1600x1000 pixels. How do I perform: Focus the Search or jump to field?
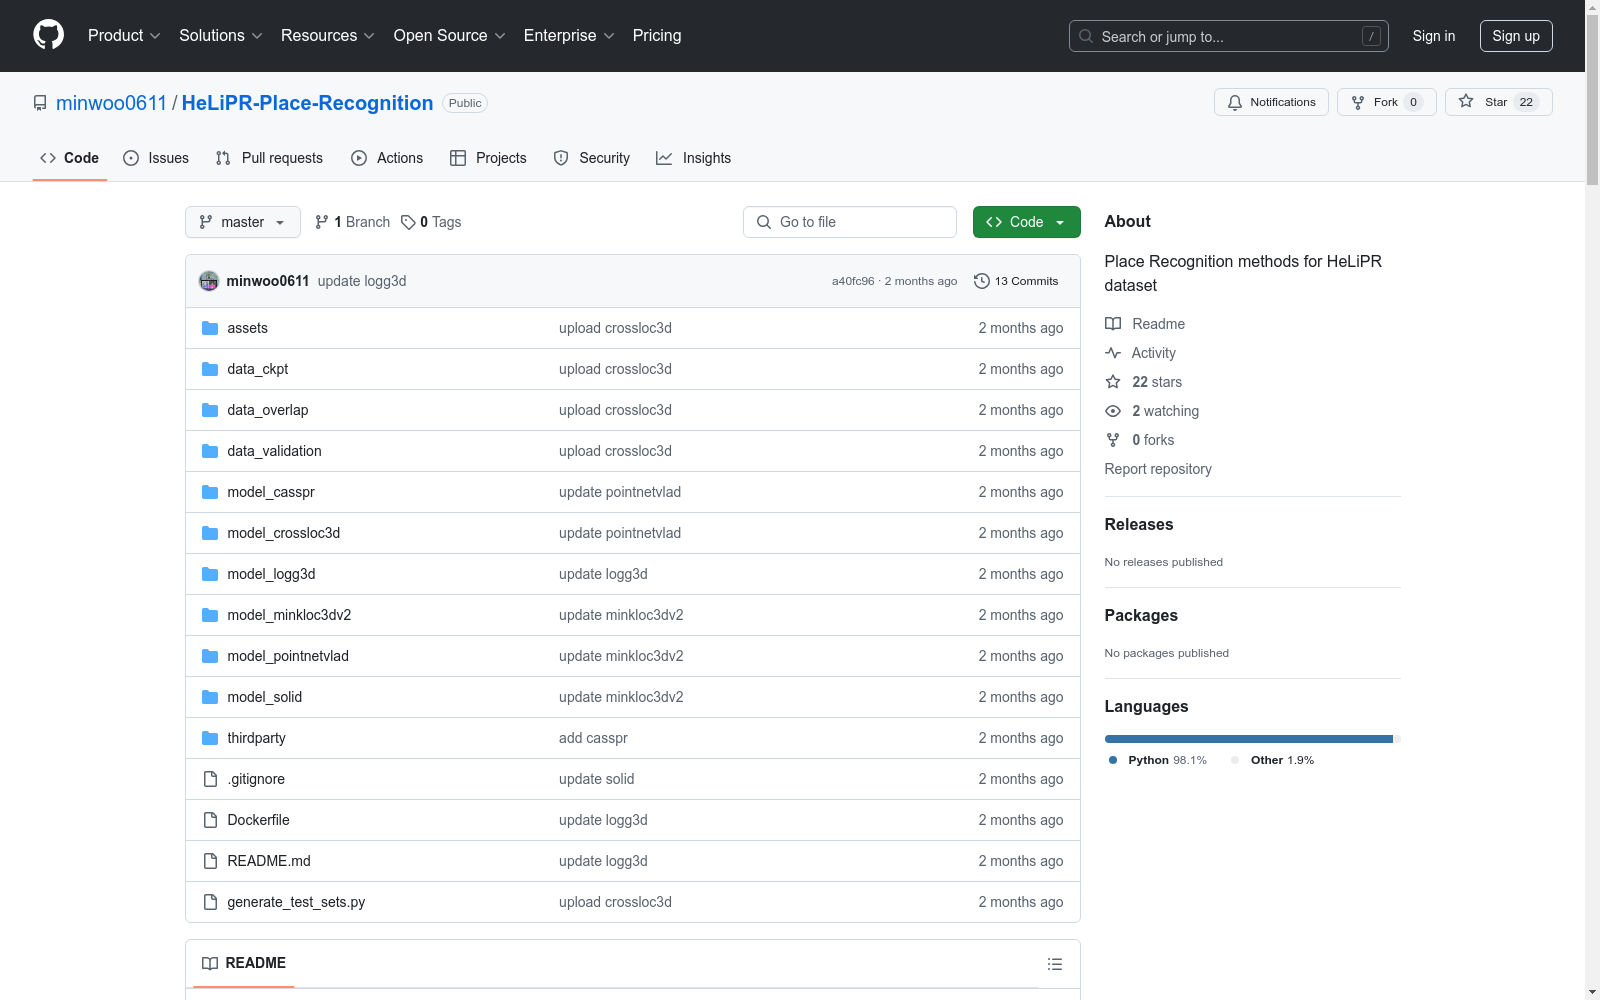1229,36
